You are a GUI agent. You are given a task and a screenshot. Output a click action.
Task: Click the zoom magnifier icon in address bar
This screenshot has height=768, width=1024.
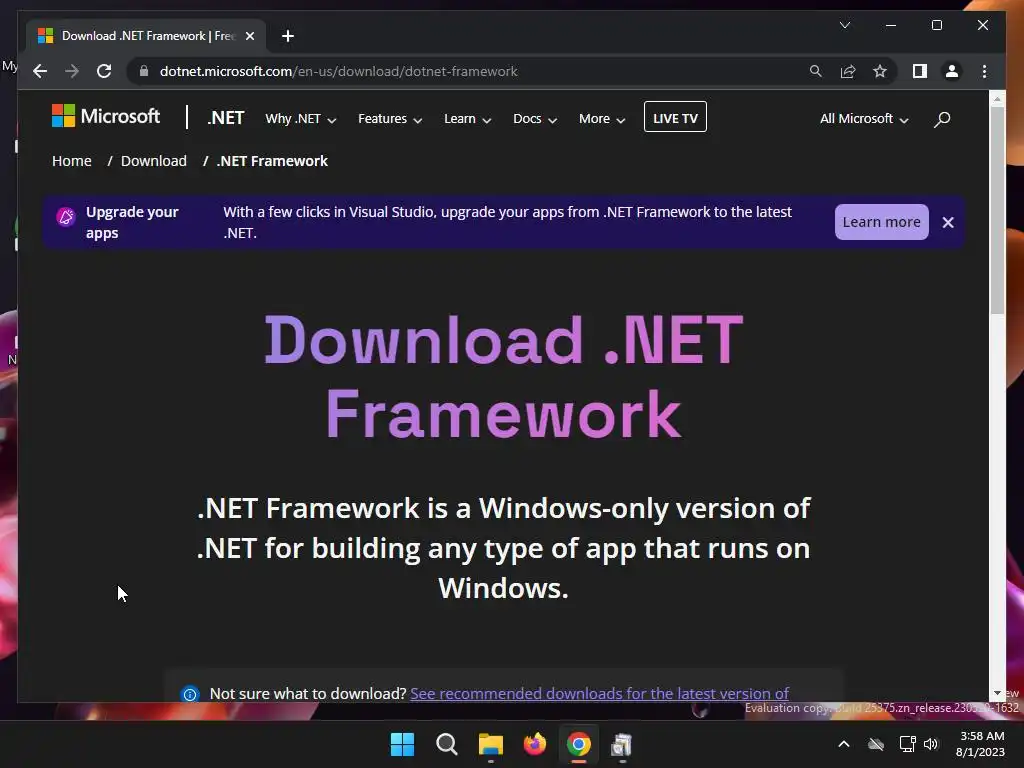[816, 71]
